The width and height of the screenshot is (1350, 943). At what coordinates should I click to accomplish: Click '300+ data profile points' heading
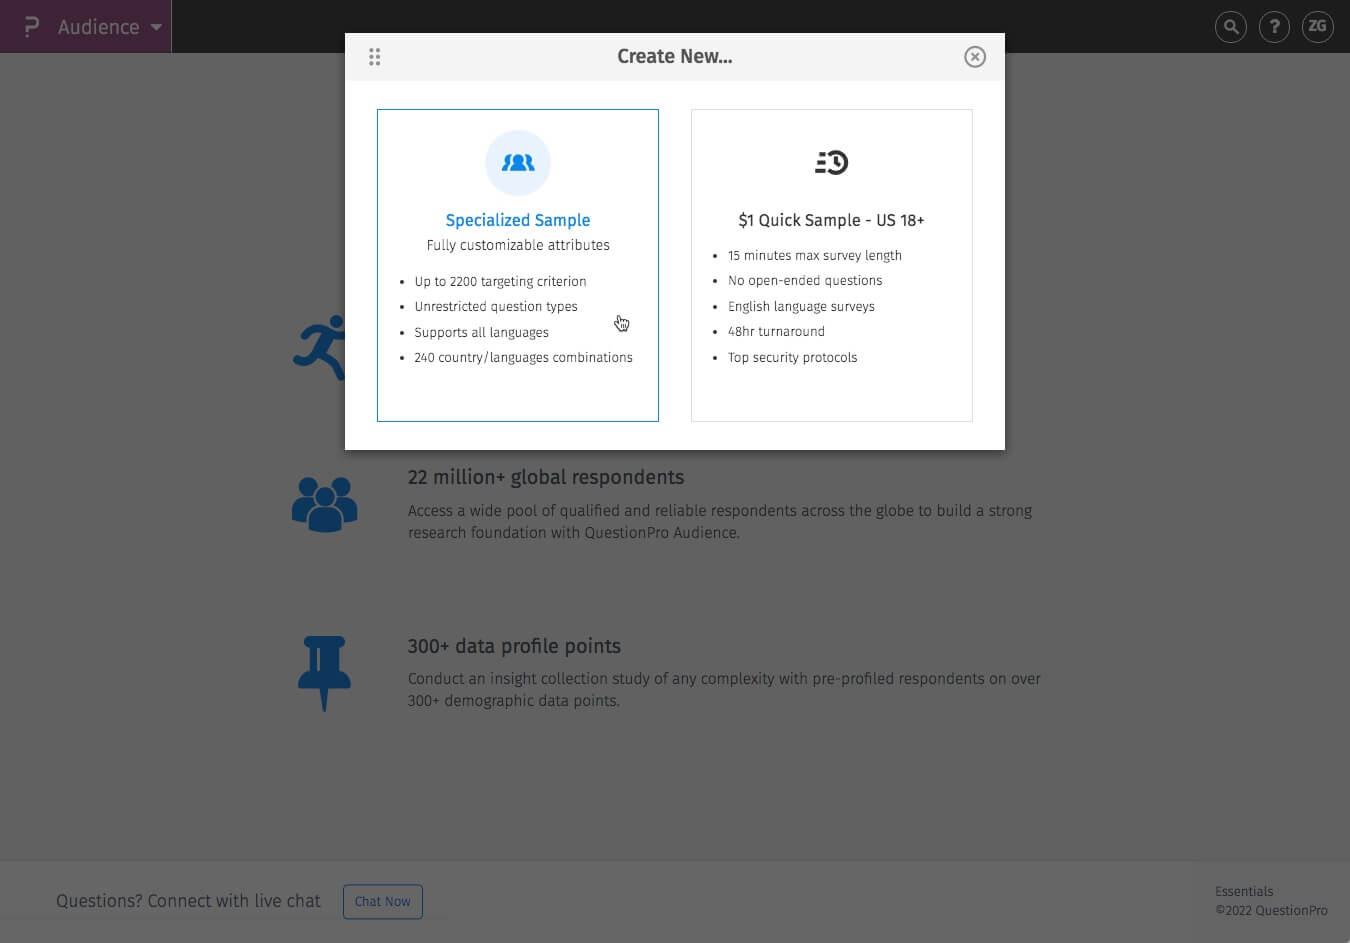click(514, 647)
